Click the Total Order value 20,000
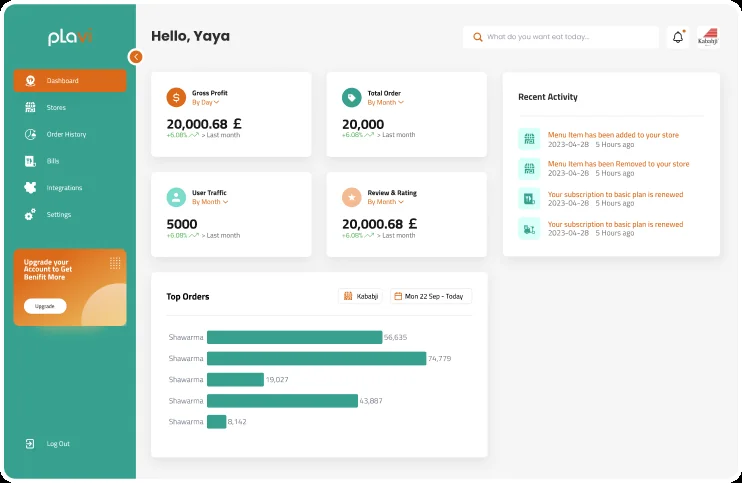The width and height of the screenshot is (742, 483). (363, 124)
